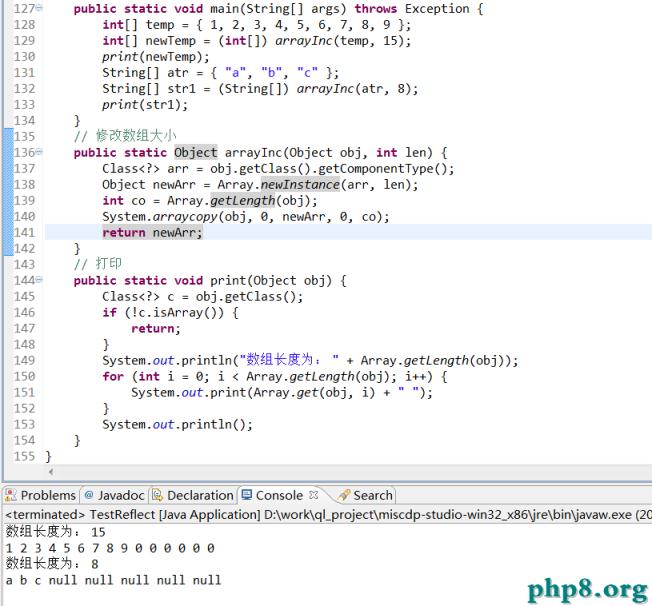The image size is (652, 606).
Task: Click Array.get(obj, i) on line 151
Action: pyautogui.click(x=314, y=393)
